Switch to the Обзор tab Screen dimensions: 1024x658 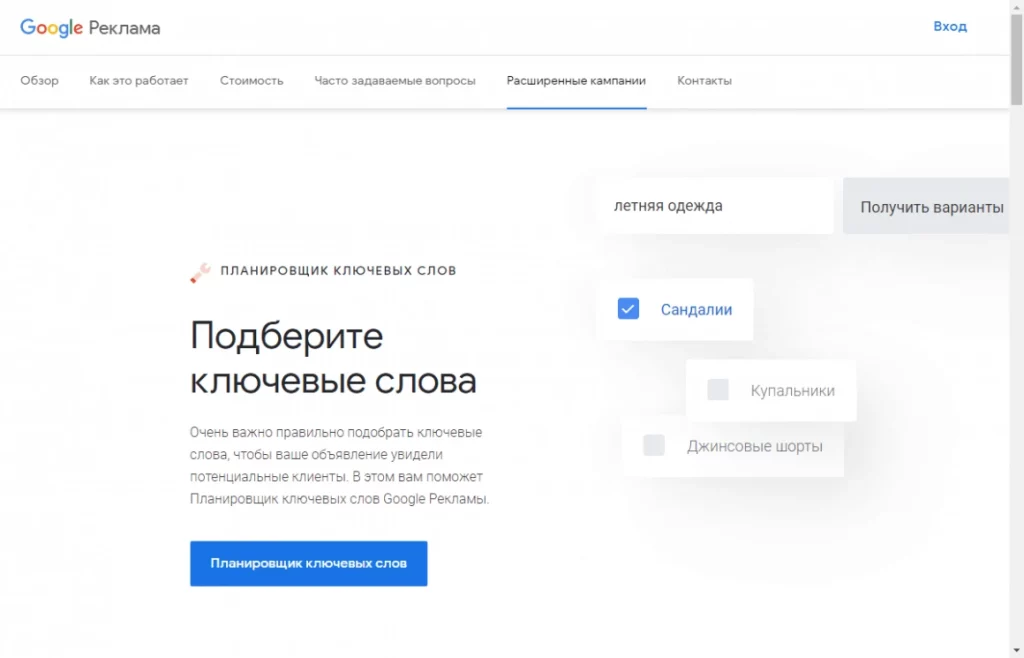click(x=39, y=81)
